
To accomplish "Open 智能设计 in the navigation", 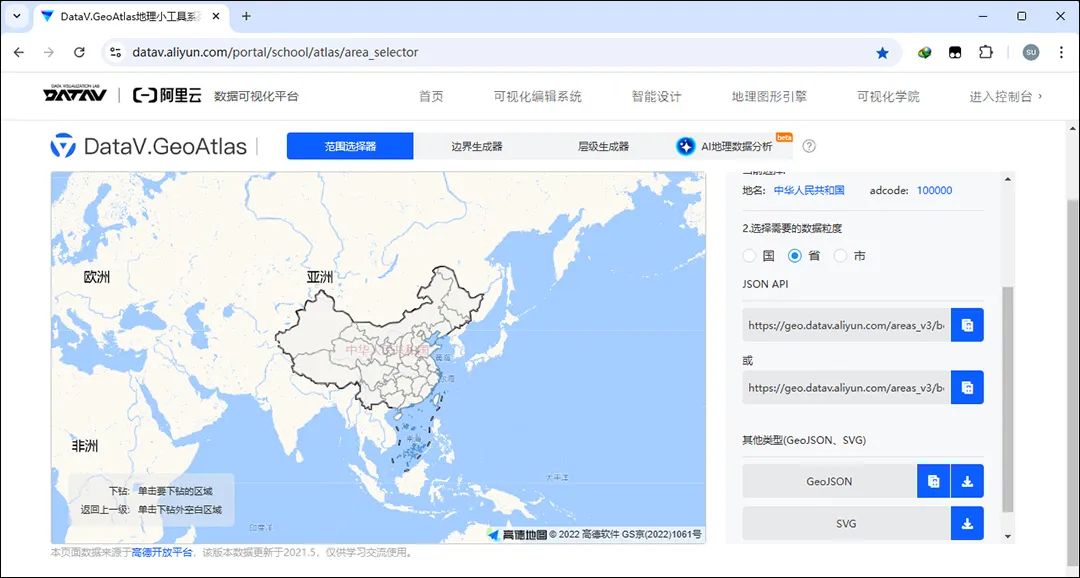I will (656, 96).
